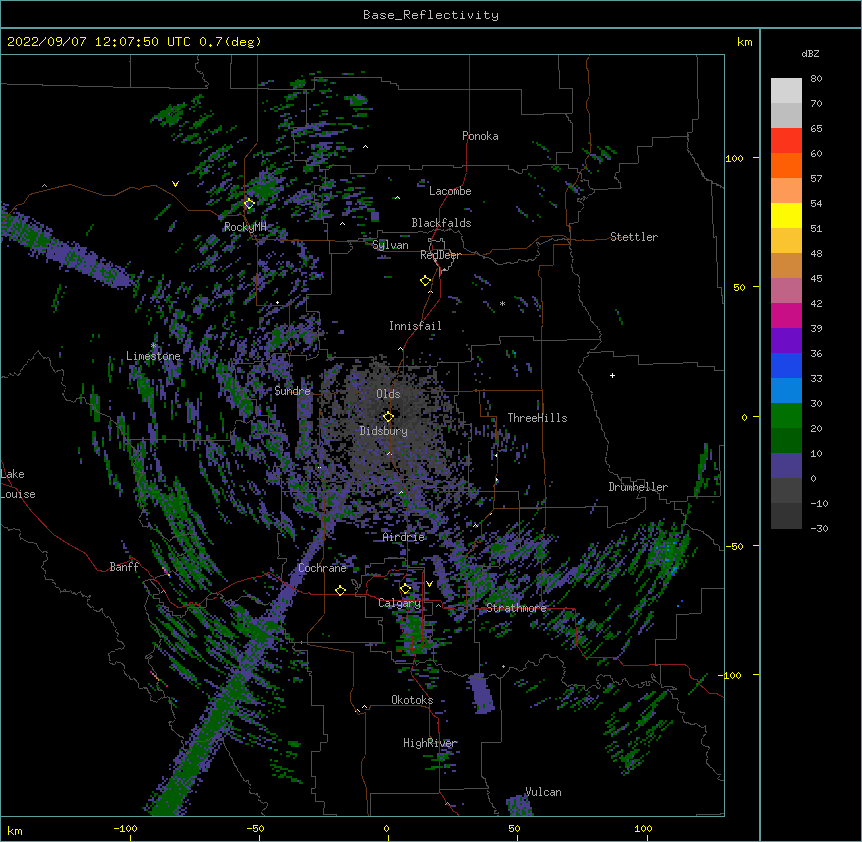The width and height of the screenshot is (862, 842).
Task: Click the Cochrane label
Action: [322, 568]
